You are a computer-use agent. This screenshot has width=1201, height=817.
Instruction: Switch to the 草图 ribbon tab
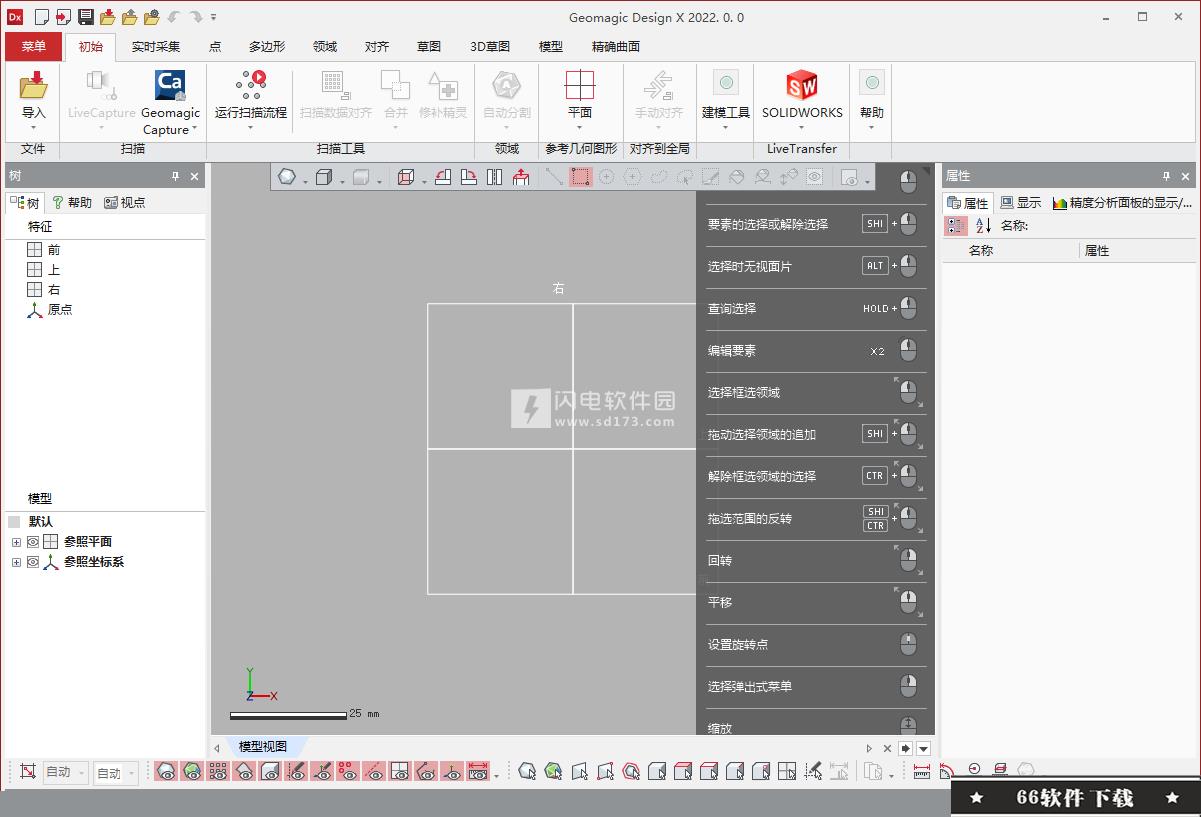click(x=429, y=46)
